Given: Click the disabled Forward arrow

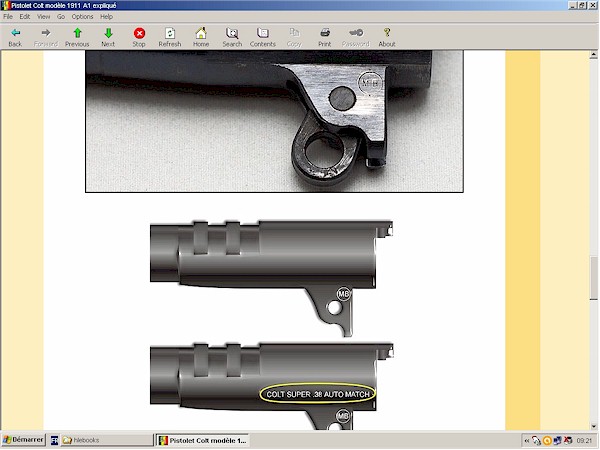Looking at the screenshot, I should [x=46, y=38].
